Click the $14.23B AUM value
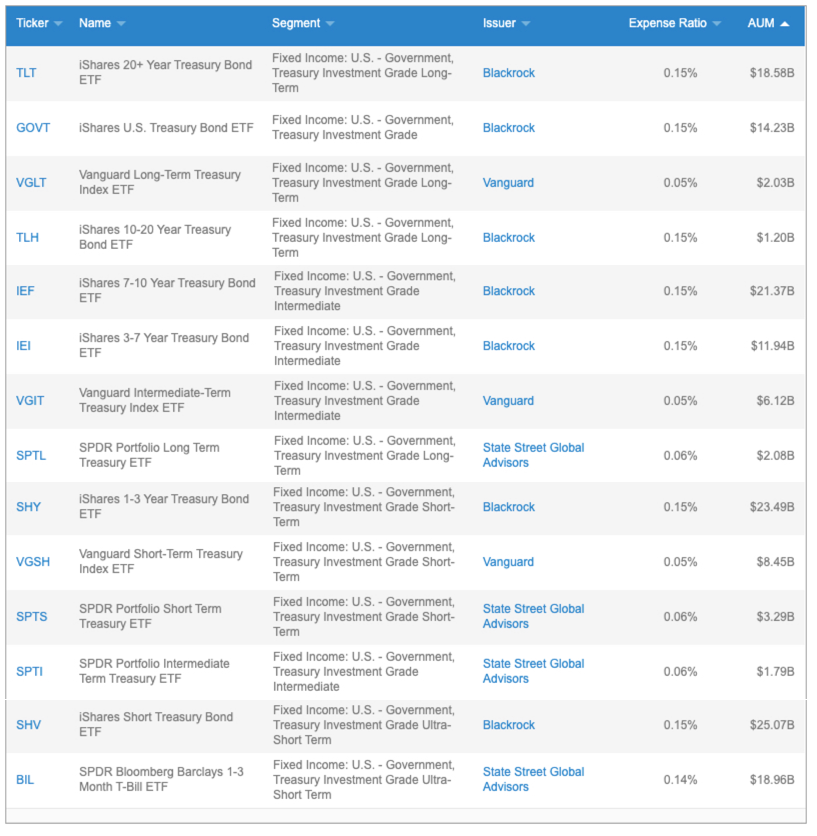Image resolution: width=817 pixels, height=836 pixels. click(772, 128)
